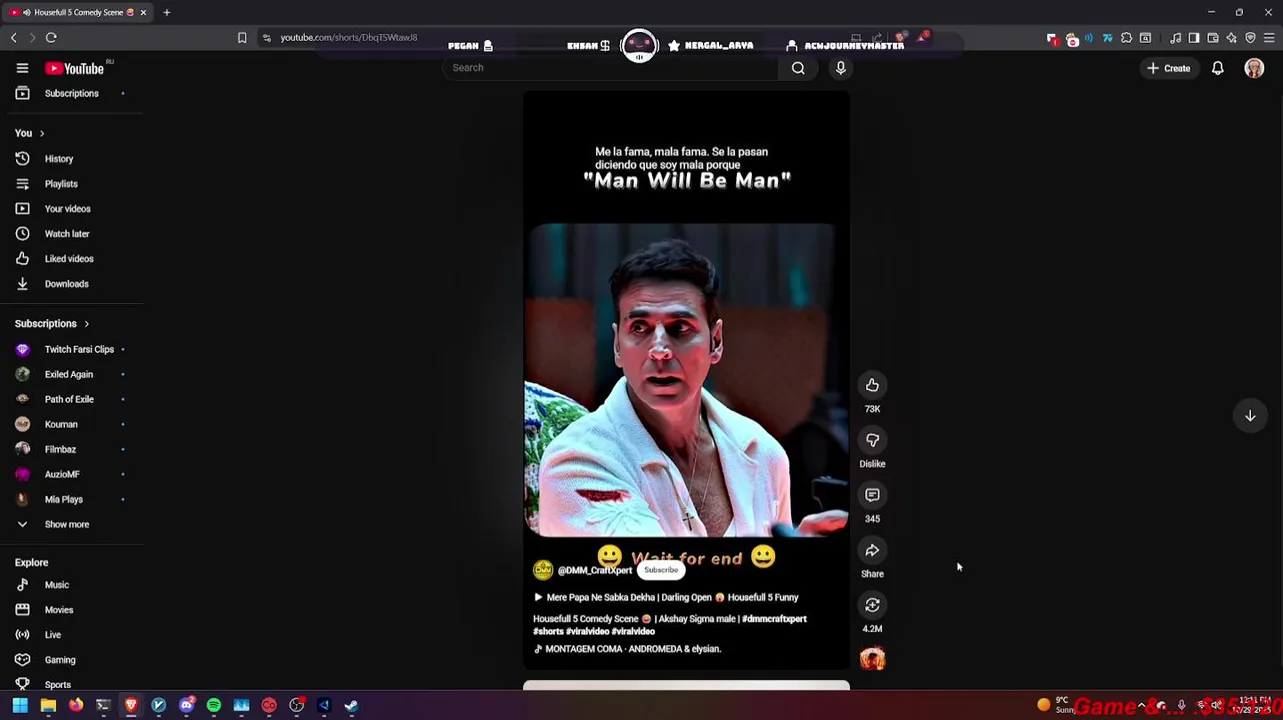Close the Housefull 5 Comedy Scene tab
1283x720 pixels.
click(x=143, y=12)
